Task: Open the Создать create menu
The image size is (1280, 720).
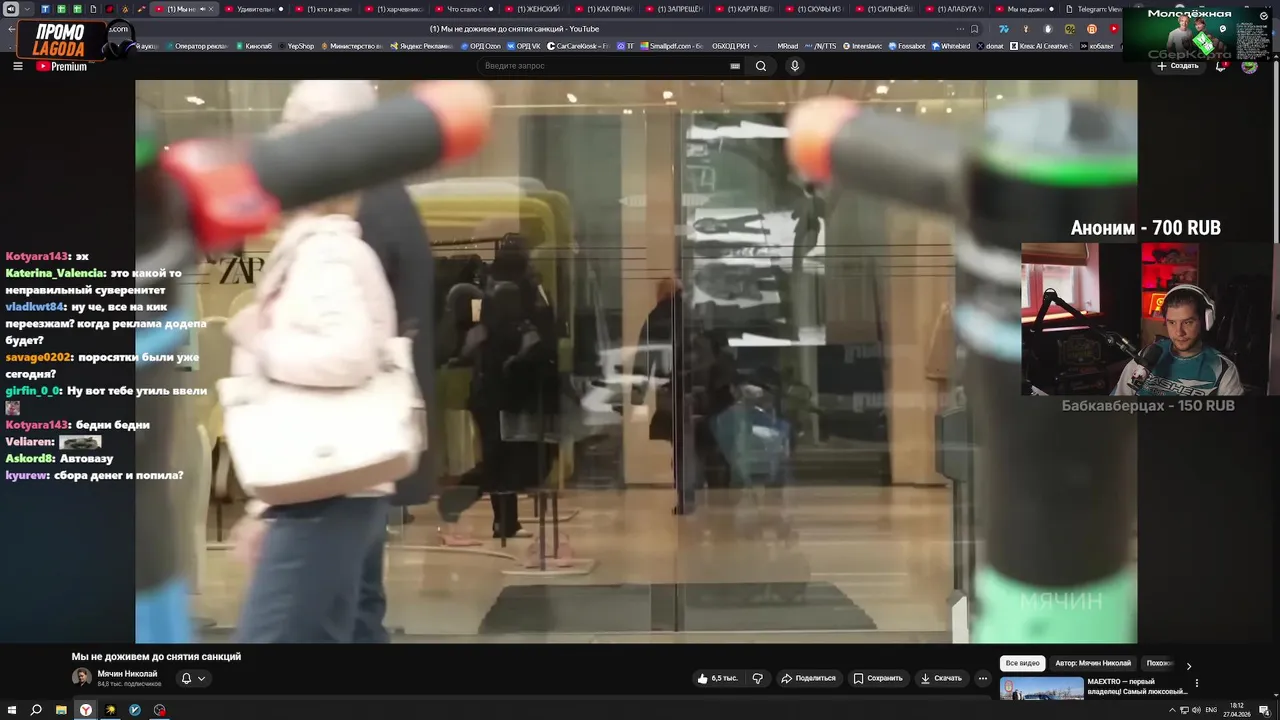Action: [1178, 66]
